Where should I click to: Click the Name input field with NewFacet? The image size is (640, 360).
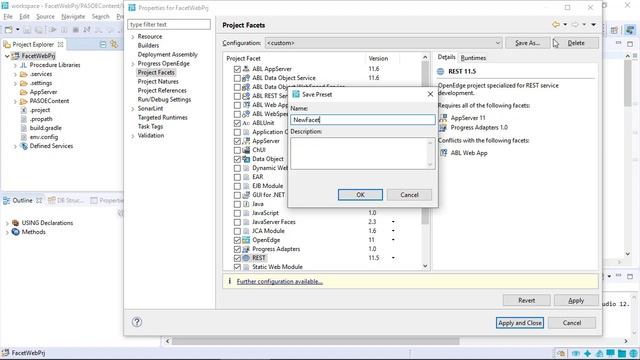coord(362,120)
